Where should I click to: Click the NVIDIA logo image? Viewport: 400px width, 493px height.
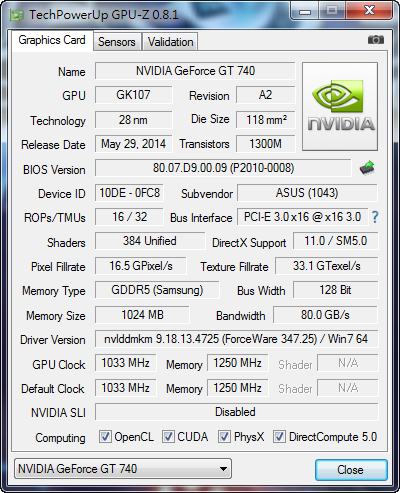click(x=340, y=106)
